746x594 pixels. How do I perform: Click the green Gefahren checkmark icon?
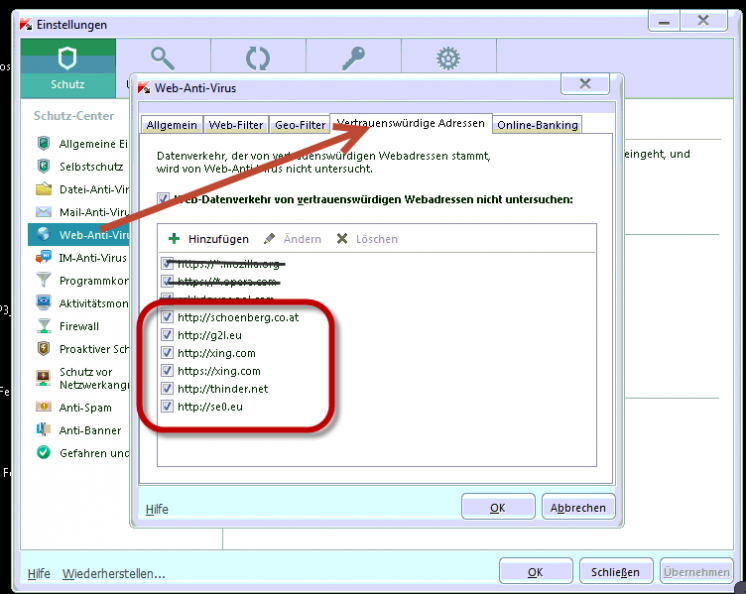pyautogui.click(x=44, y=452)
